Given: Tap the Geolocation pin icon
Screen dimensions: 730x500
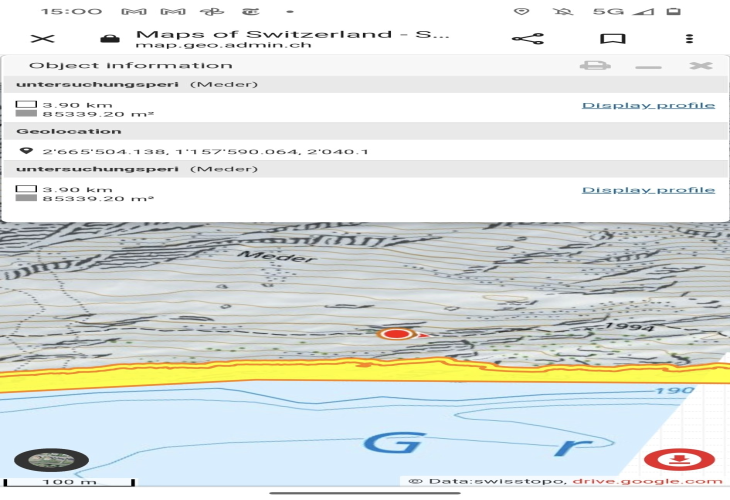Looking at the screenshot, I should click(x=25, y=152).
